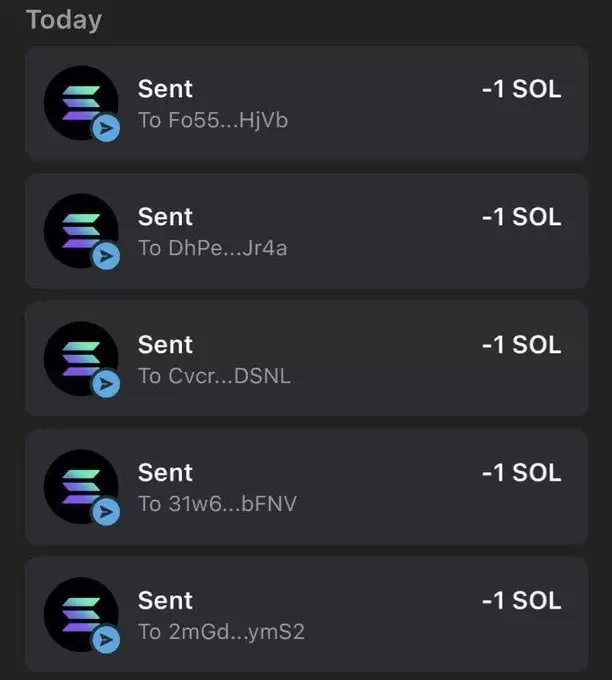Click blue send arrow badge on DhPe...Jr4a row
This screenshot has width=612, height=680.
tap(105, 256)
